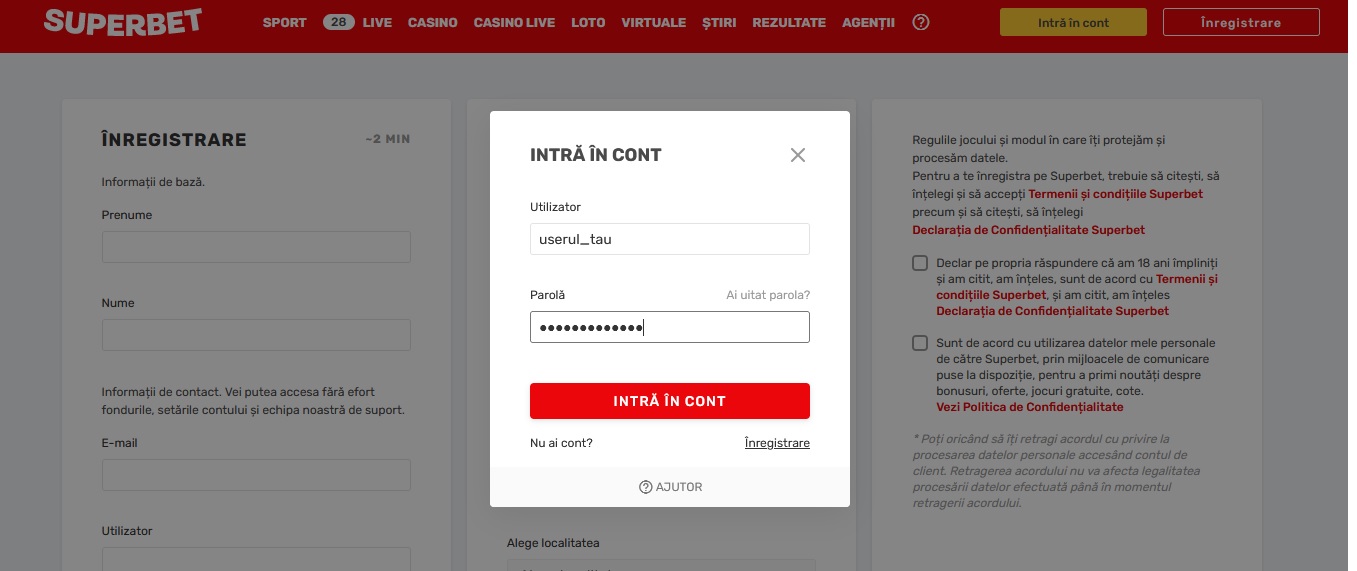Click the Alege localitatea label
1357x571 pixels.
pos(554,543)
